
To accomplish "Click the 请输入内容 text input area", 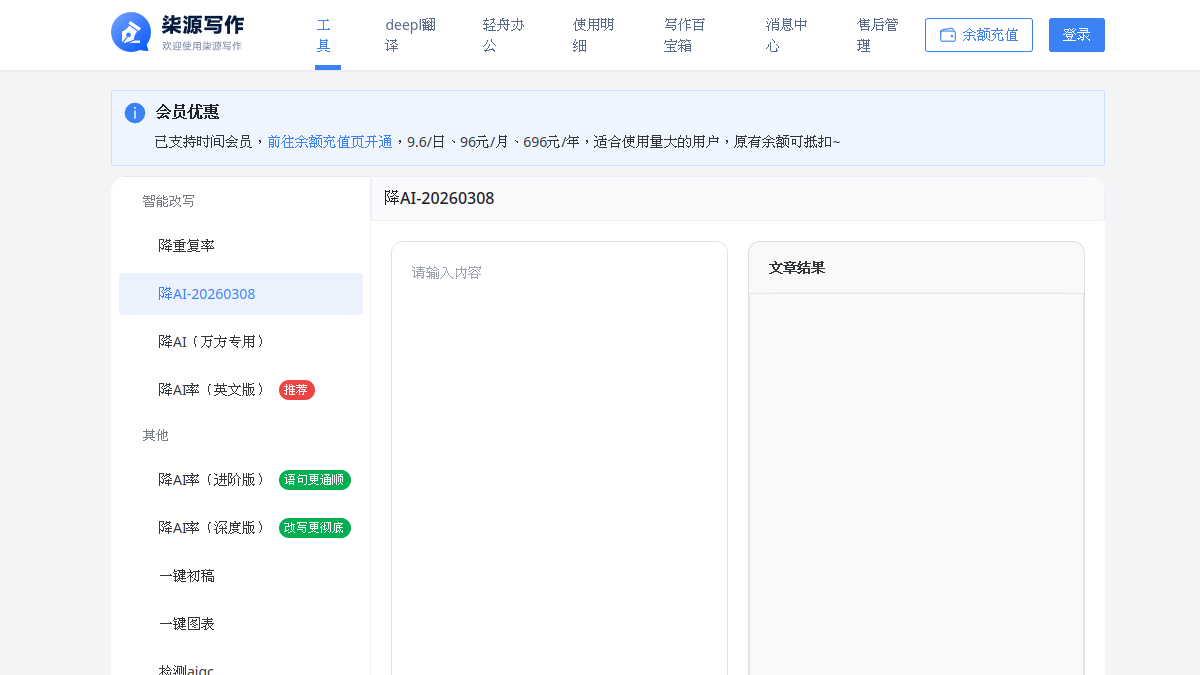I will coord(559,458).
